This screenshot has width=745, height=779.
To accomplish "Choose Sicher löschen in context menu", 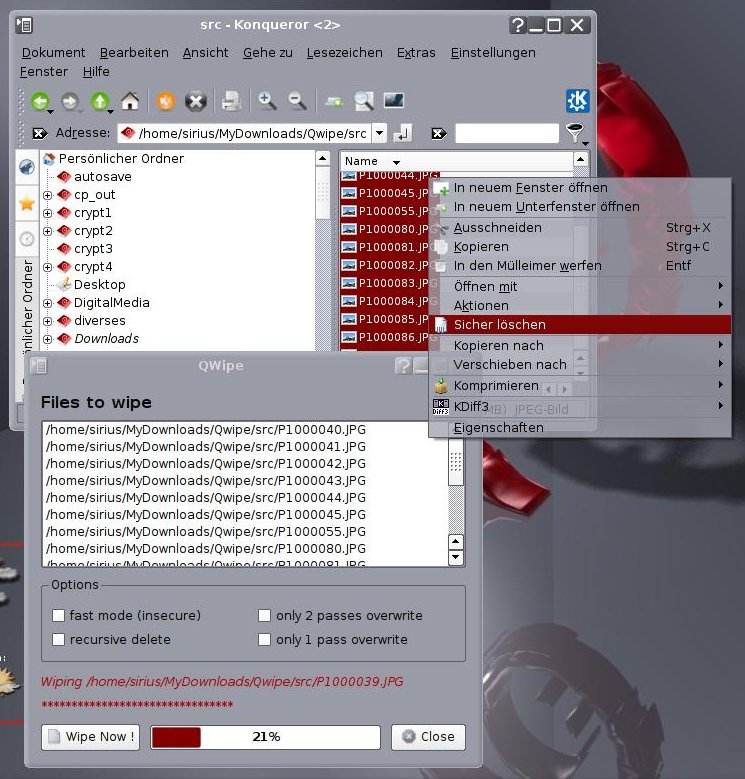I will pos(580,324).
